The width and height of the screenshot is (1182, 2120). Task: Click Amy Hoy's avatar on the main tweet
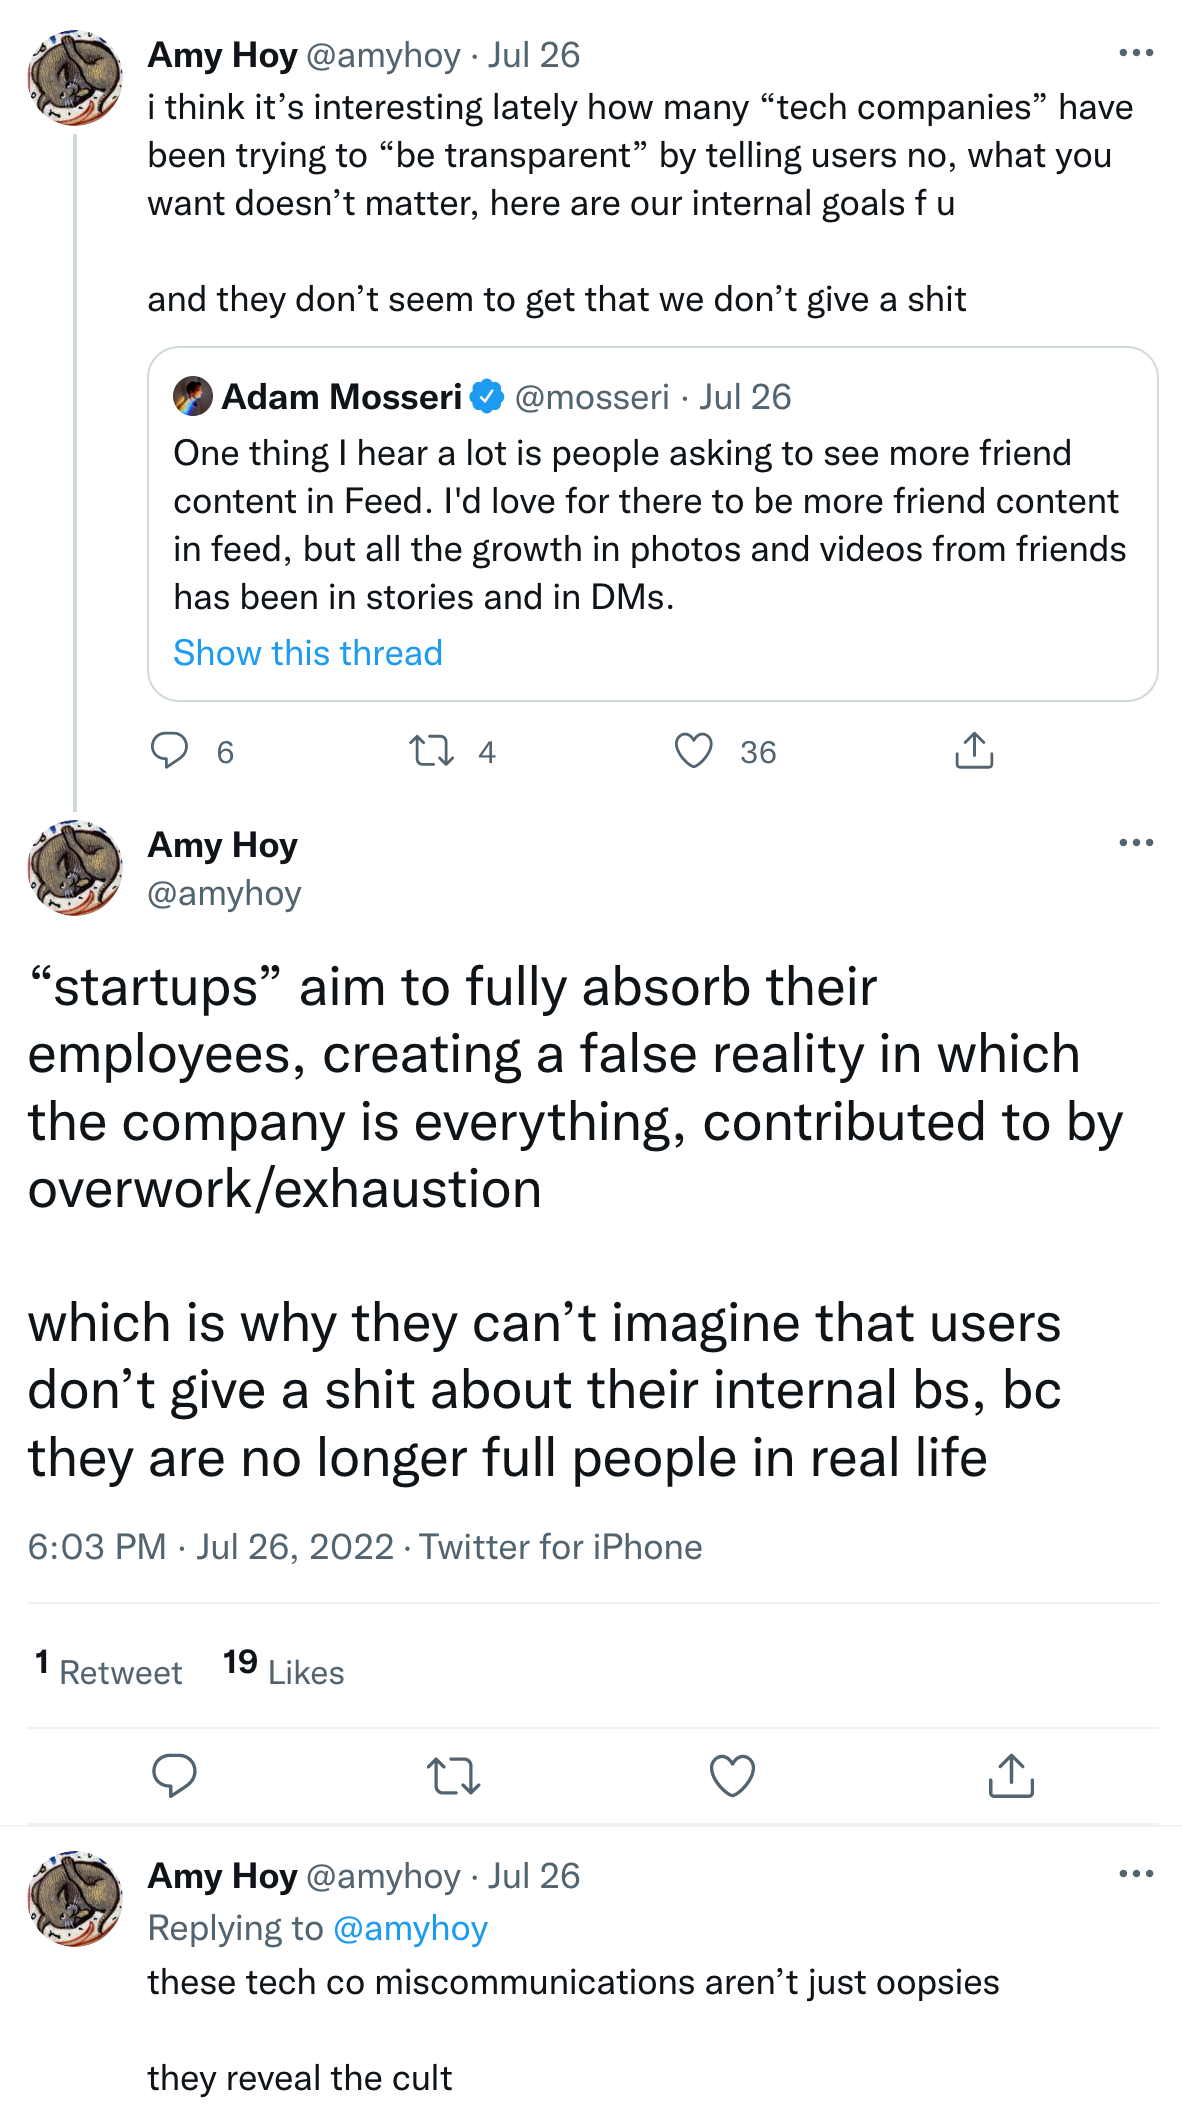point(75,868)
